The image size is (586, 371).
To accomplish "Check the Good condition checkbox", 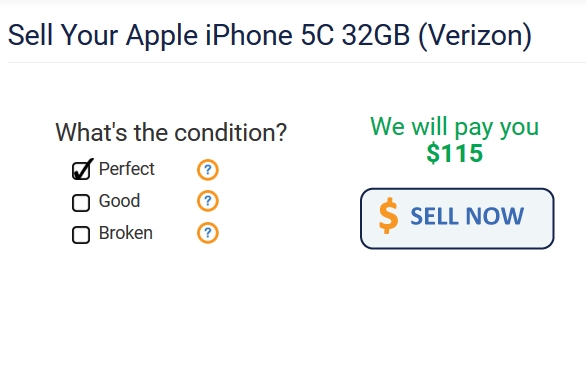I will (81, 203).
